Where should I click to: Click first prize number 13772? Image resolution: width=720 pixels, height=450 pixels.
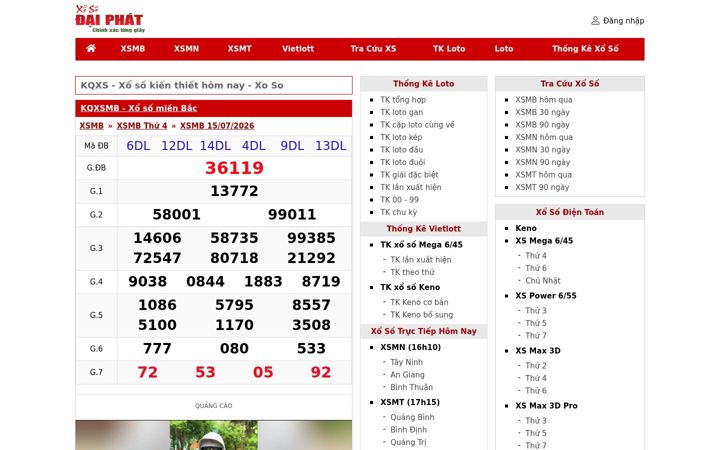pyautogui.click(x=234, y=191)
